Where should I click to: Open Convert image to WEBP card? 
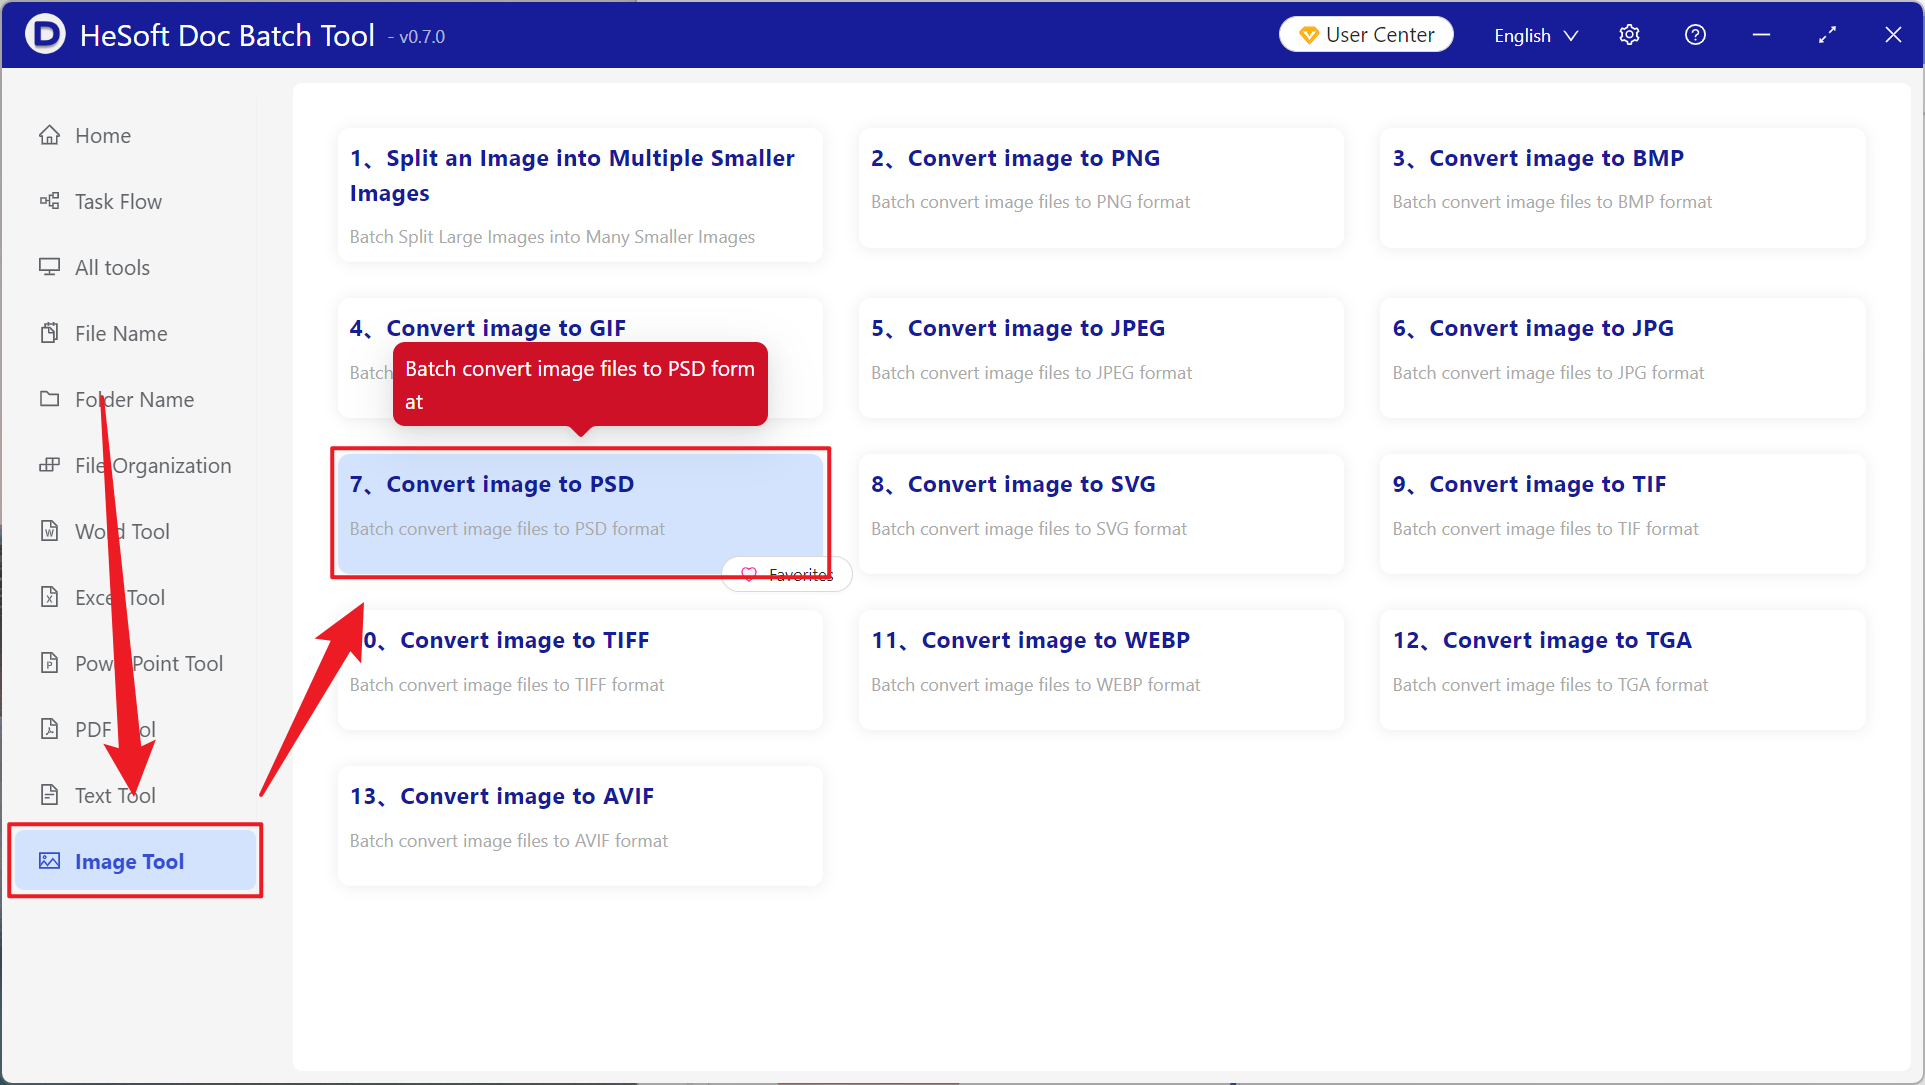click(x=1101, y=670)
